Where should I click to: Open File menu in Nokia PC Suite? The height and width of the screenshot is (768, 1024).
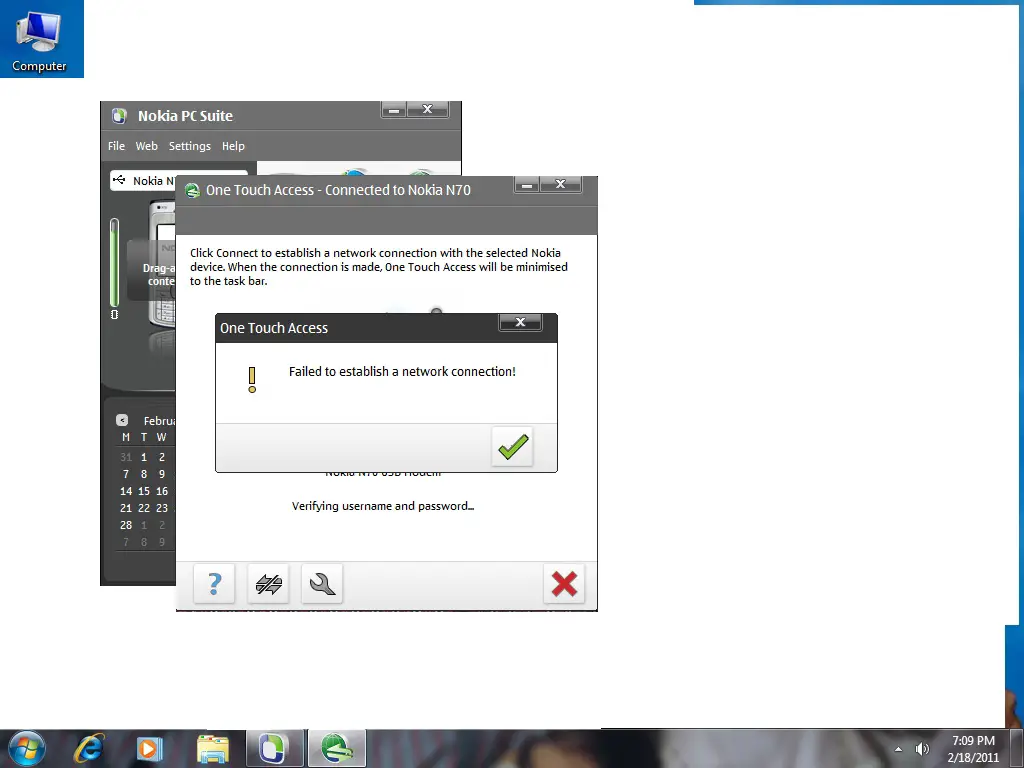[116, 146]
